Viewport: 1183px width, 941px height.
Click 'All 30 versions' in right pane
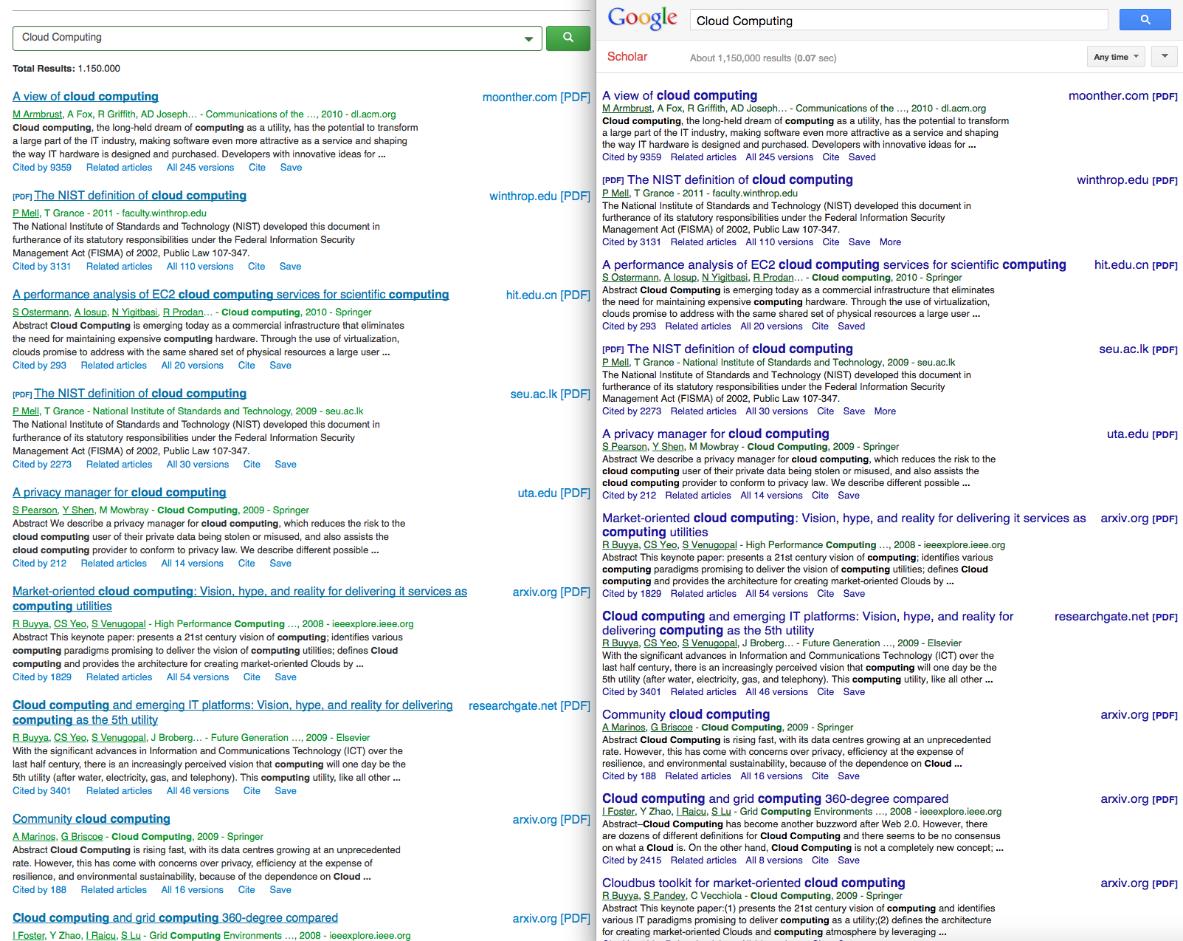pyautogui.click(x=776, y=411)
